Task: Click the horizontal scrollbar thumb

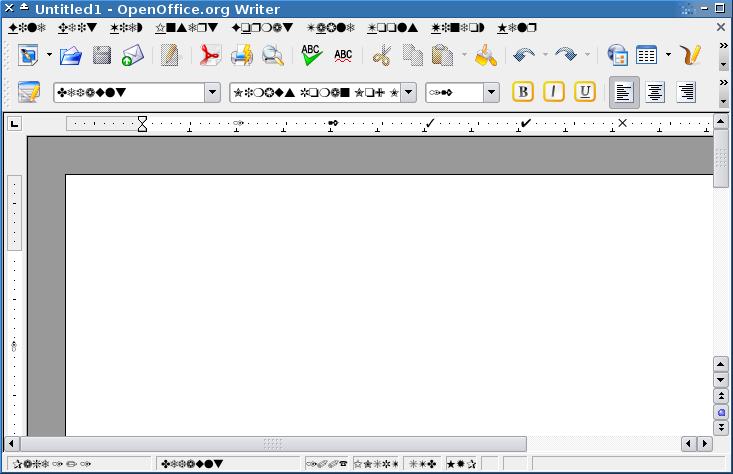Action: pos(272,443)
